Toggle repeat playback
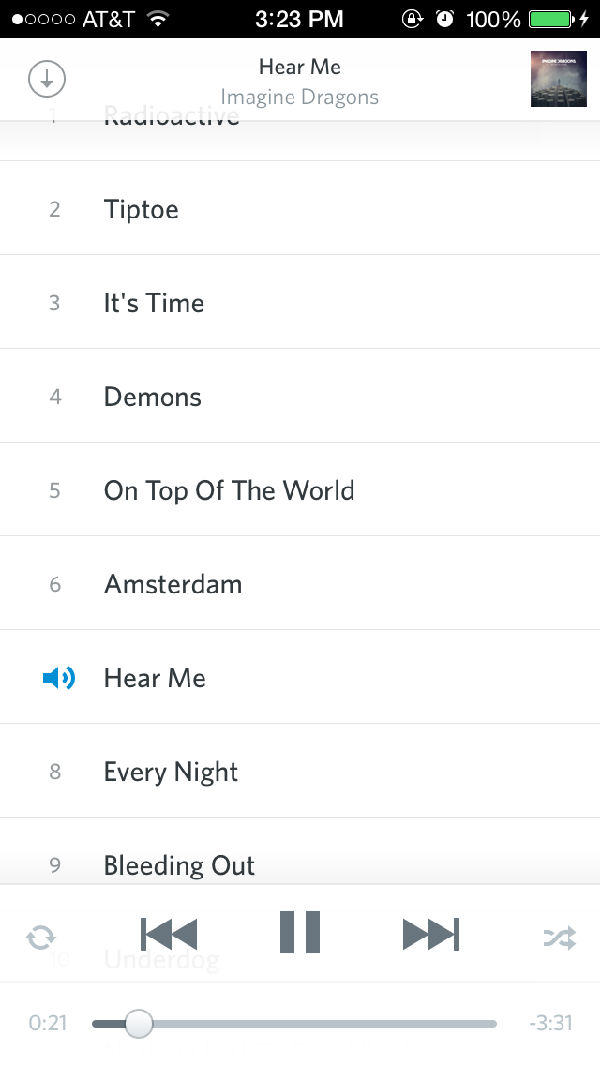This screenshot has width=600, height=1065. pyautogui.click(x=41, y=938)
